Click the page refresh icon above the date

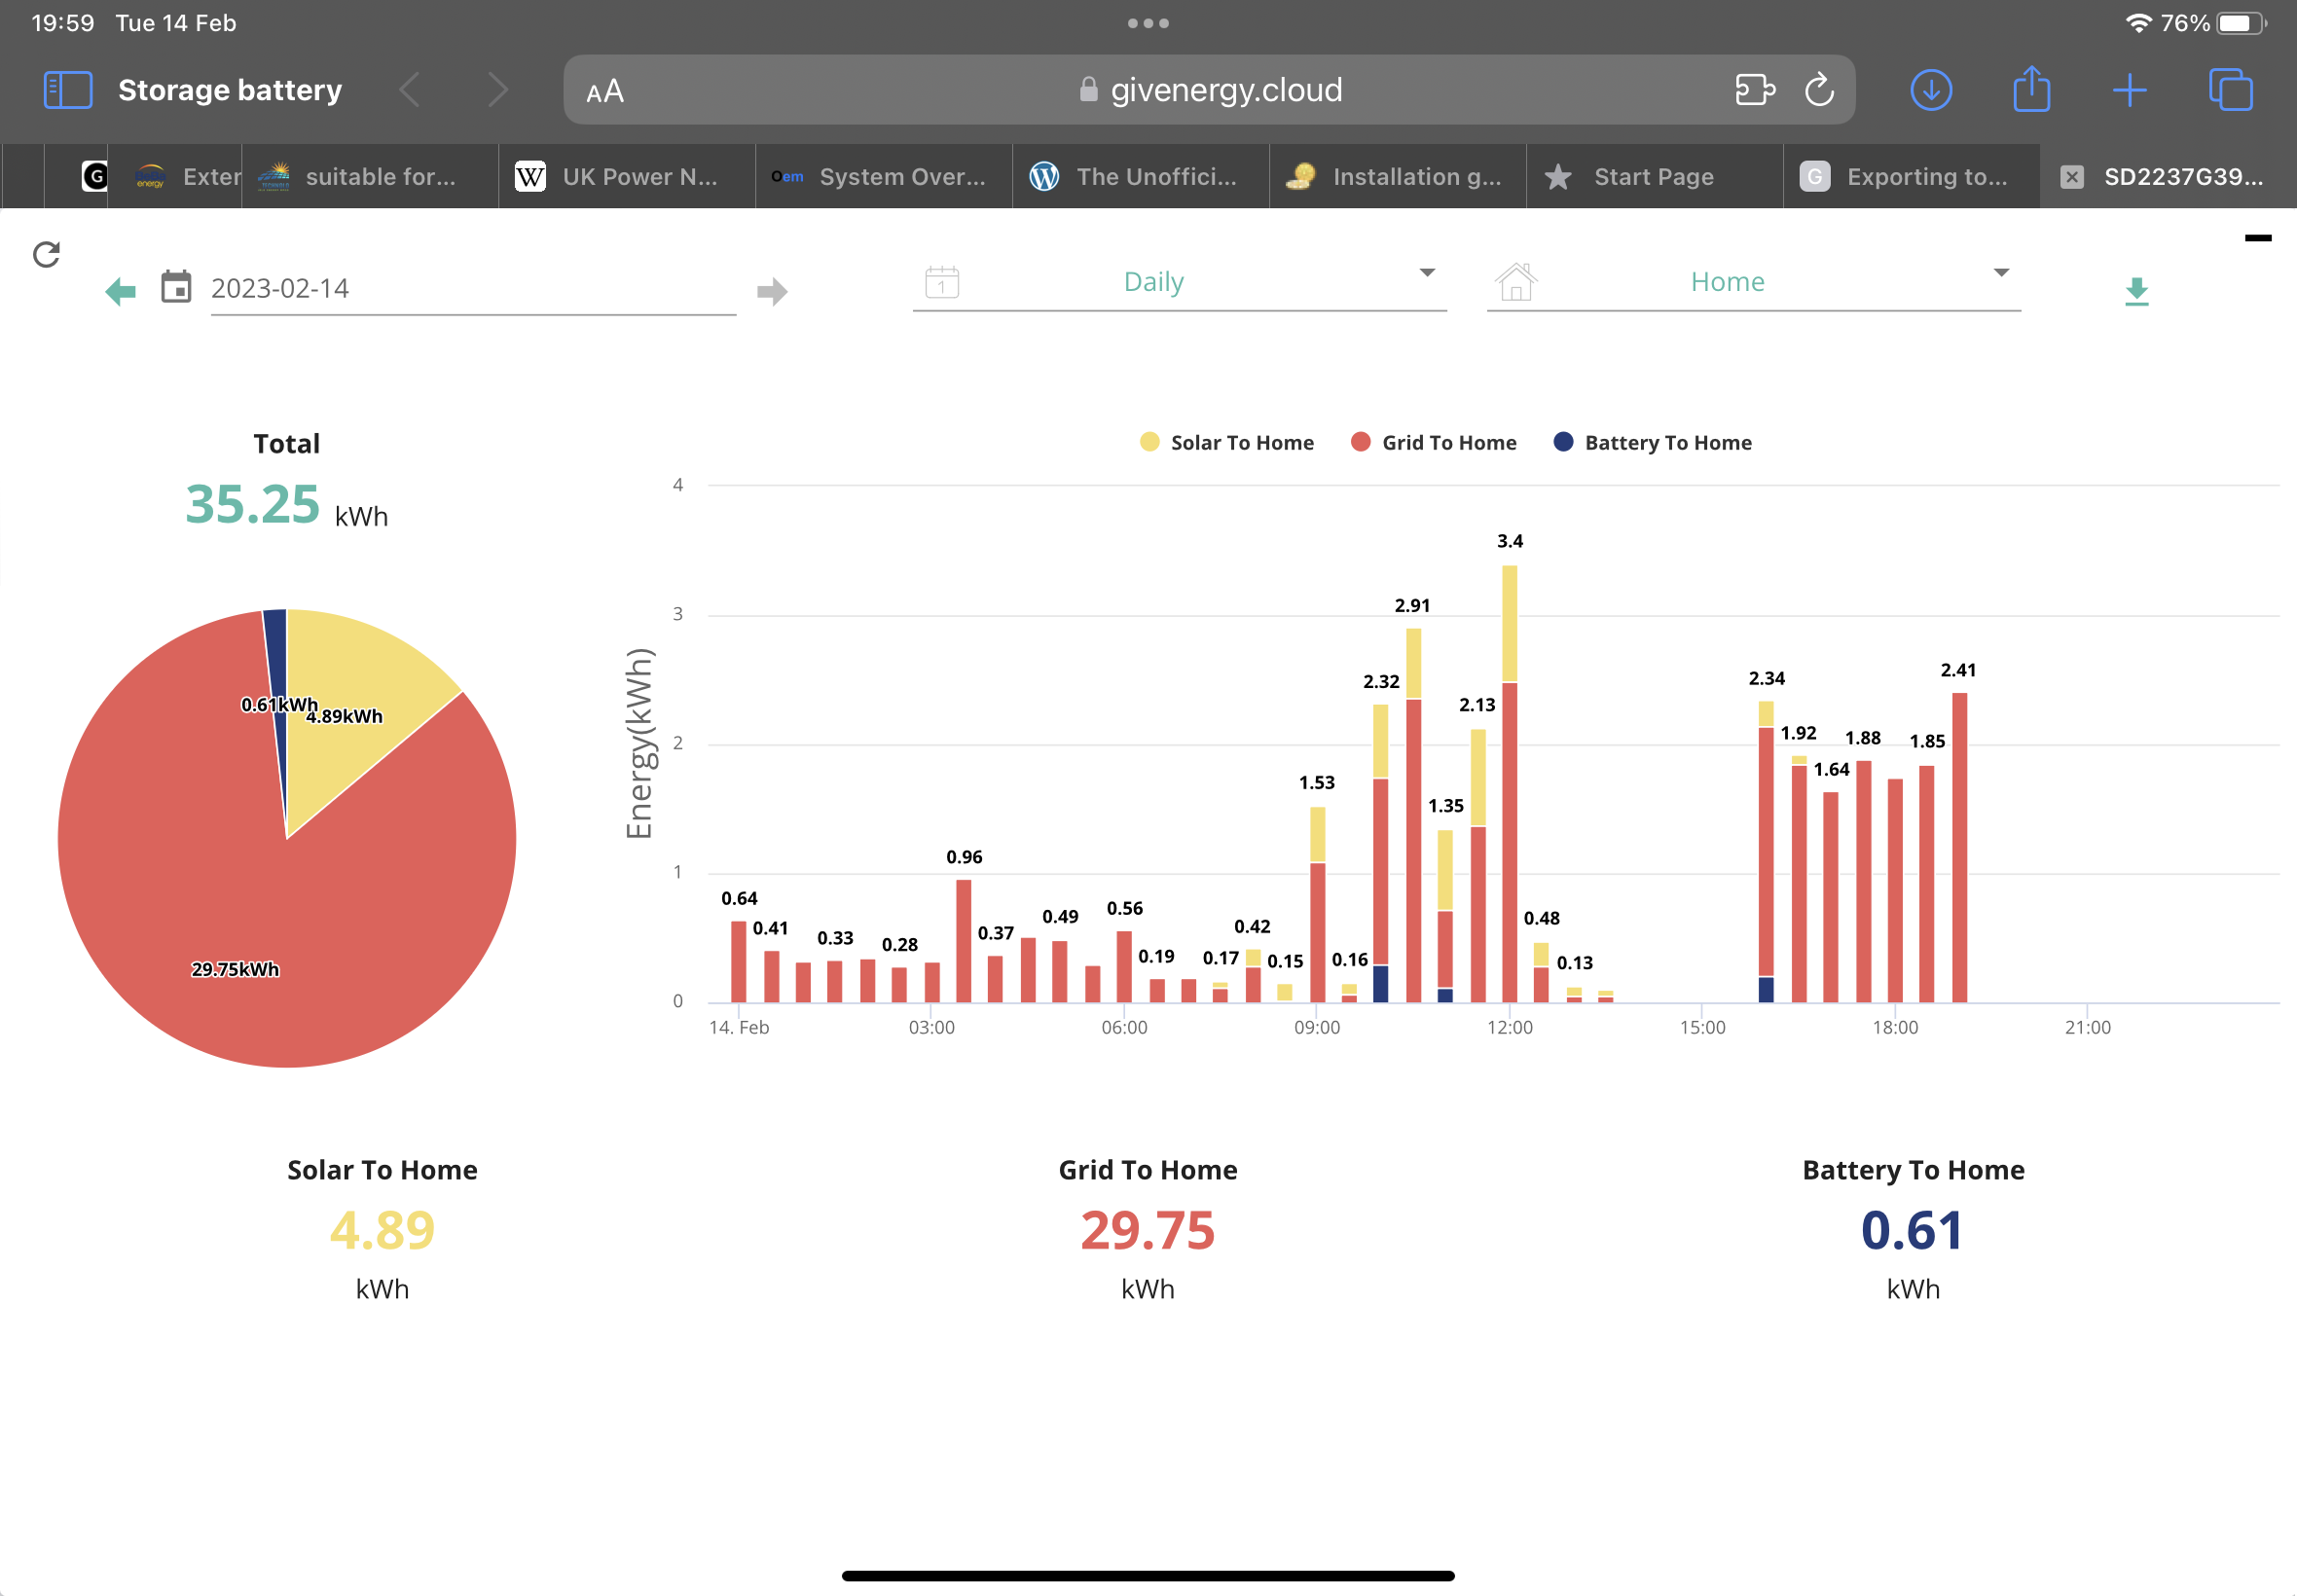pos(46,255)
